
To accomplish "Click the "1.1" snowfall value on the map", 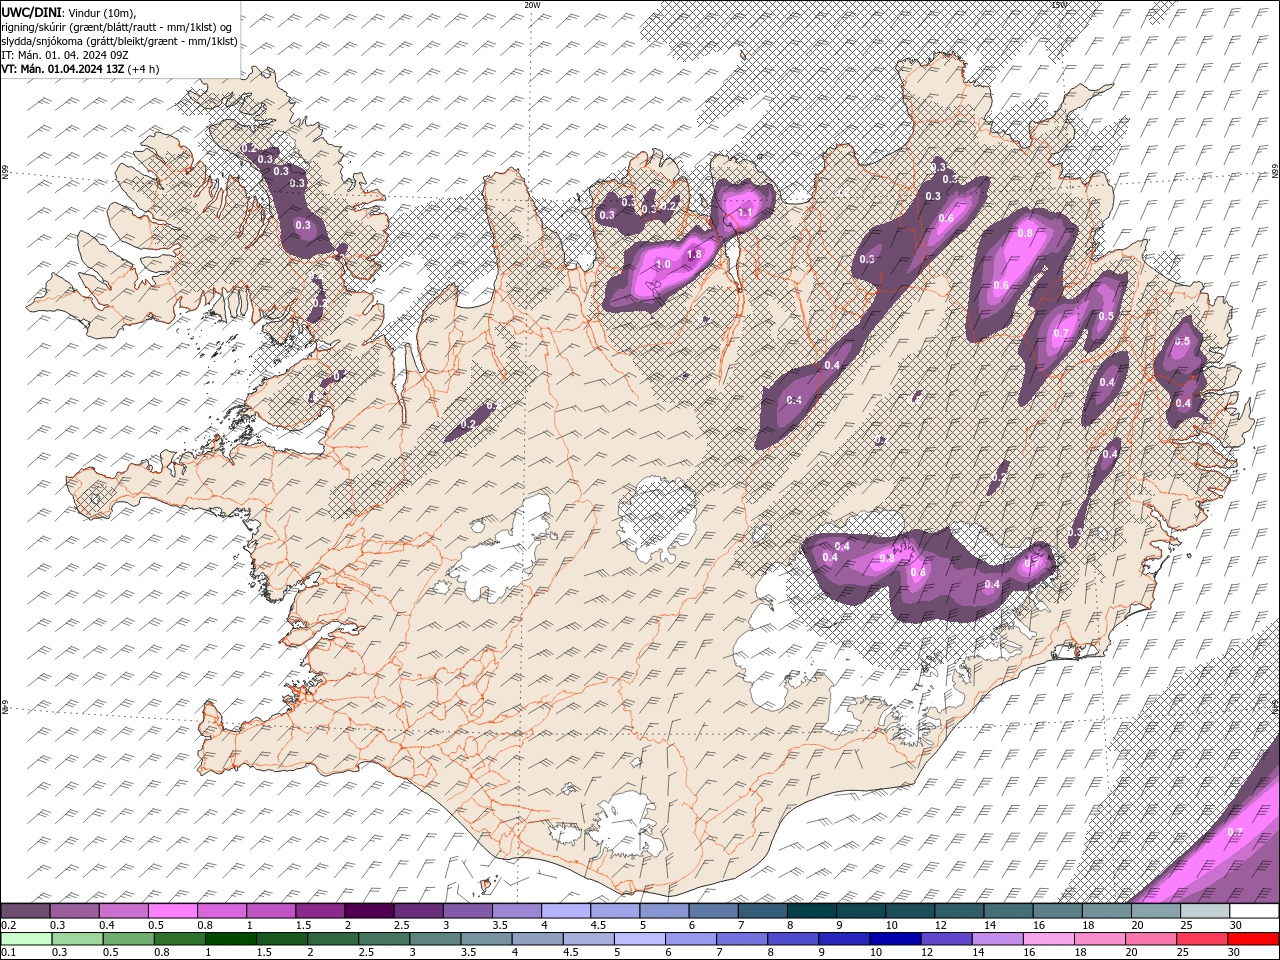I will [744, 212].
